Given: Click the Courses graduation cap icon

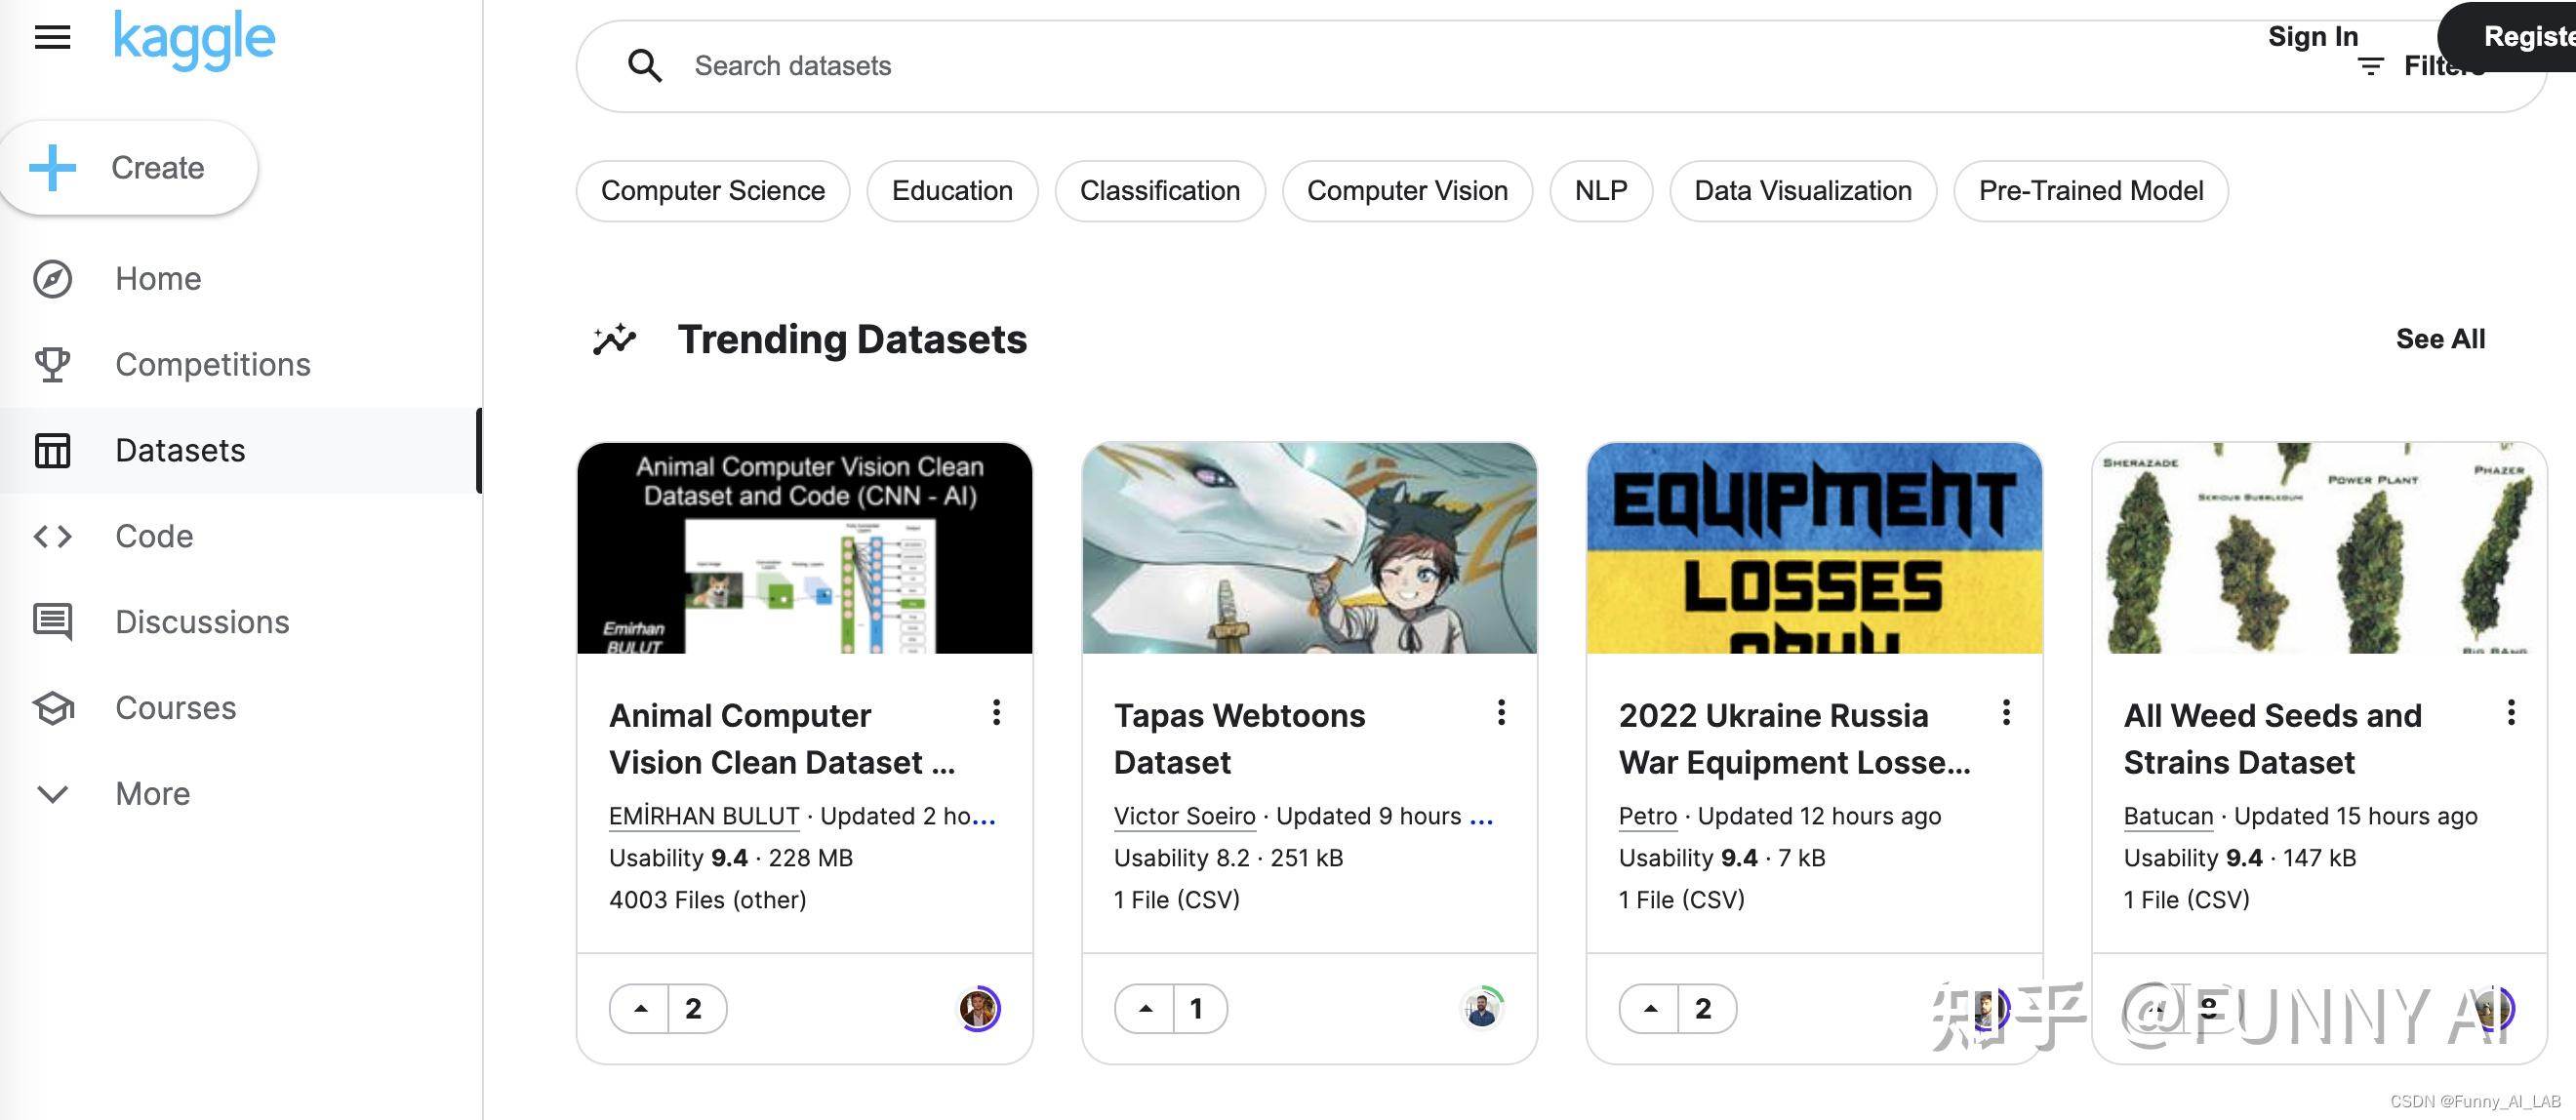Looking at the screenshot, I should [x=52, y=708].
